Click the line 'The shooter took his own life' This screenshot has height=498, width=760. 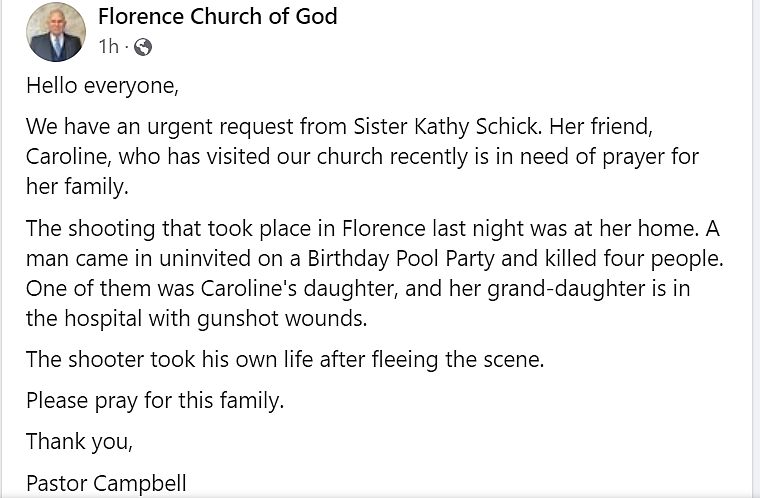tap(169, 360)
